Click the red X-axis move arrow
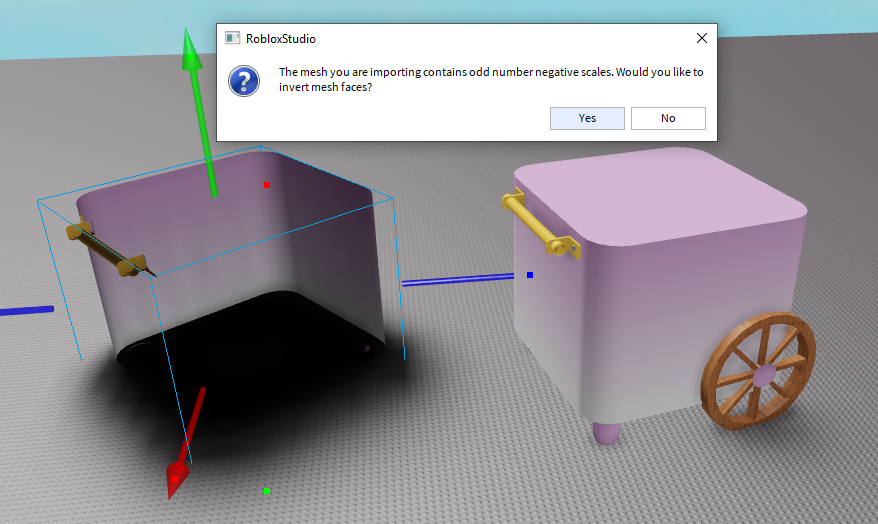The height and width of the screenshot is (524, 878). [186, 442]
